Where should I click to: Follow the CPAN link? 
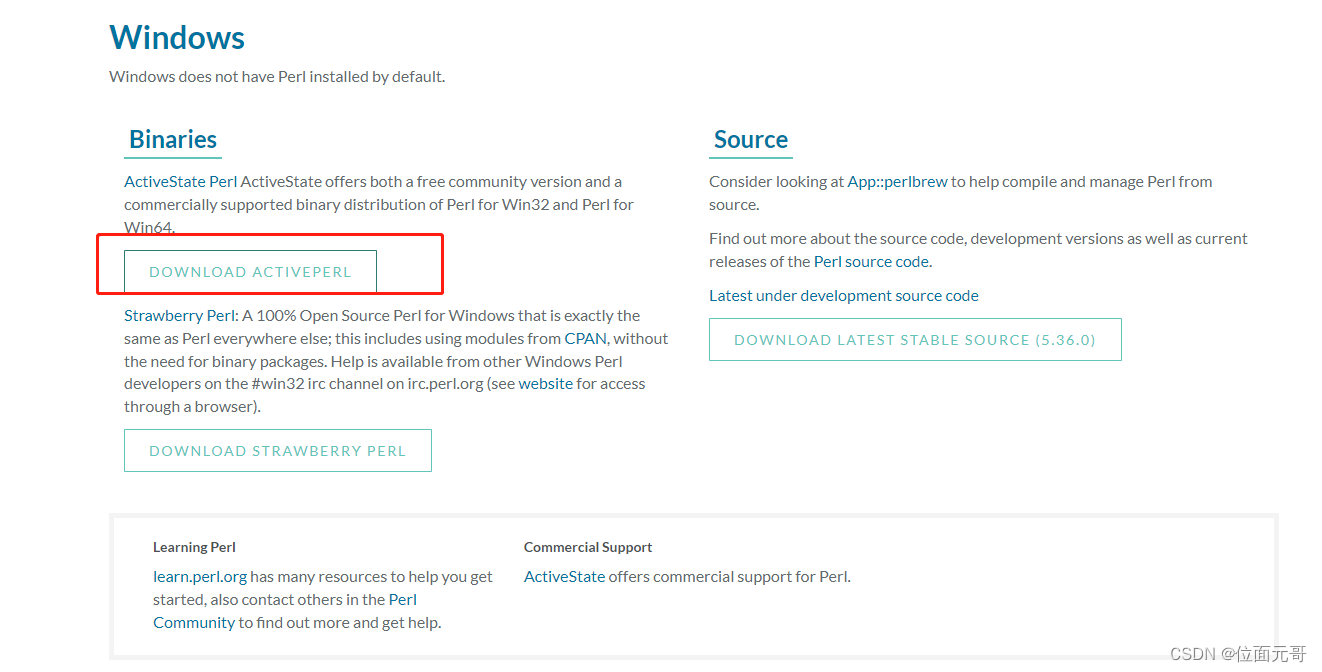585,339
